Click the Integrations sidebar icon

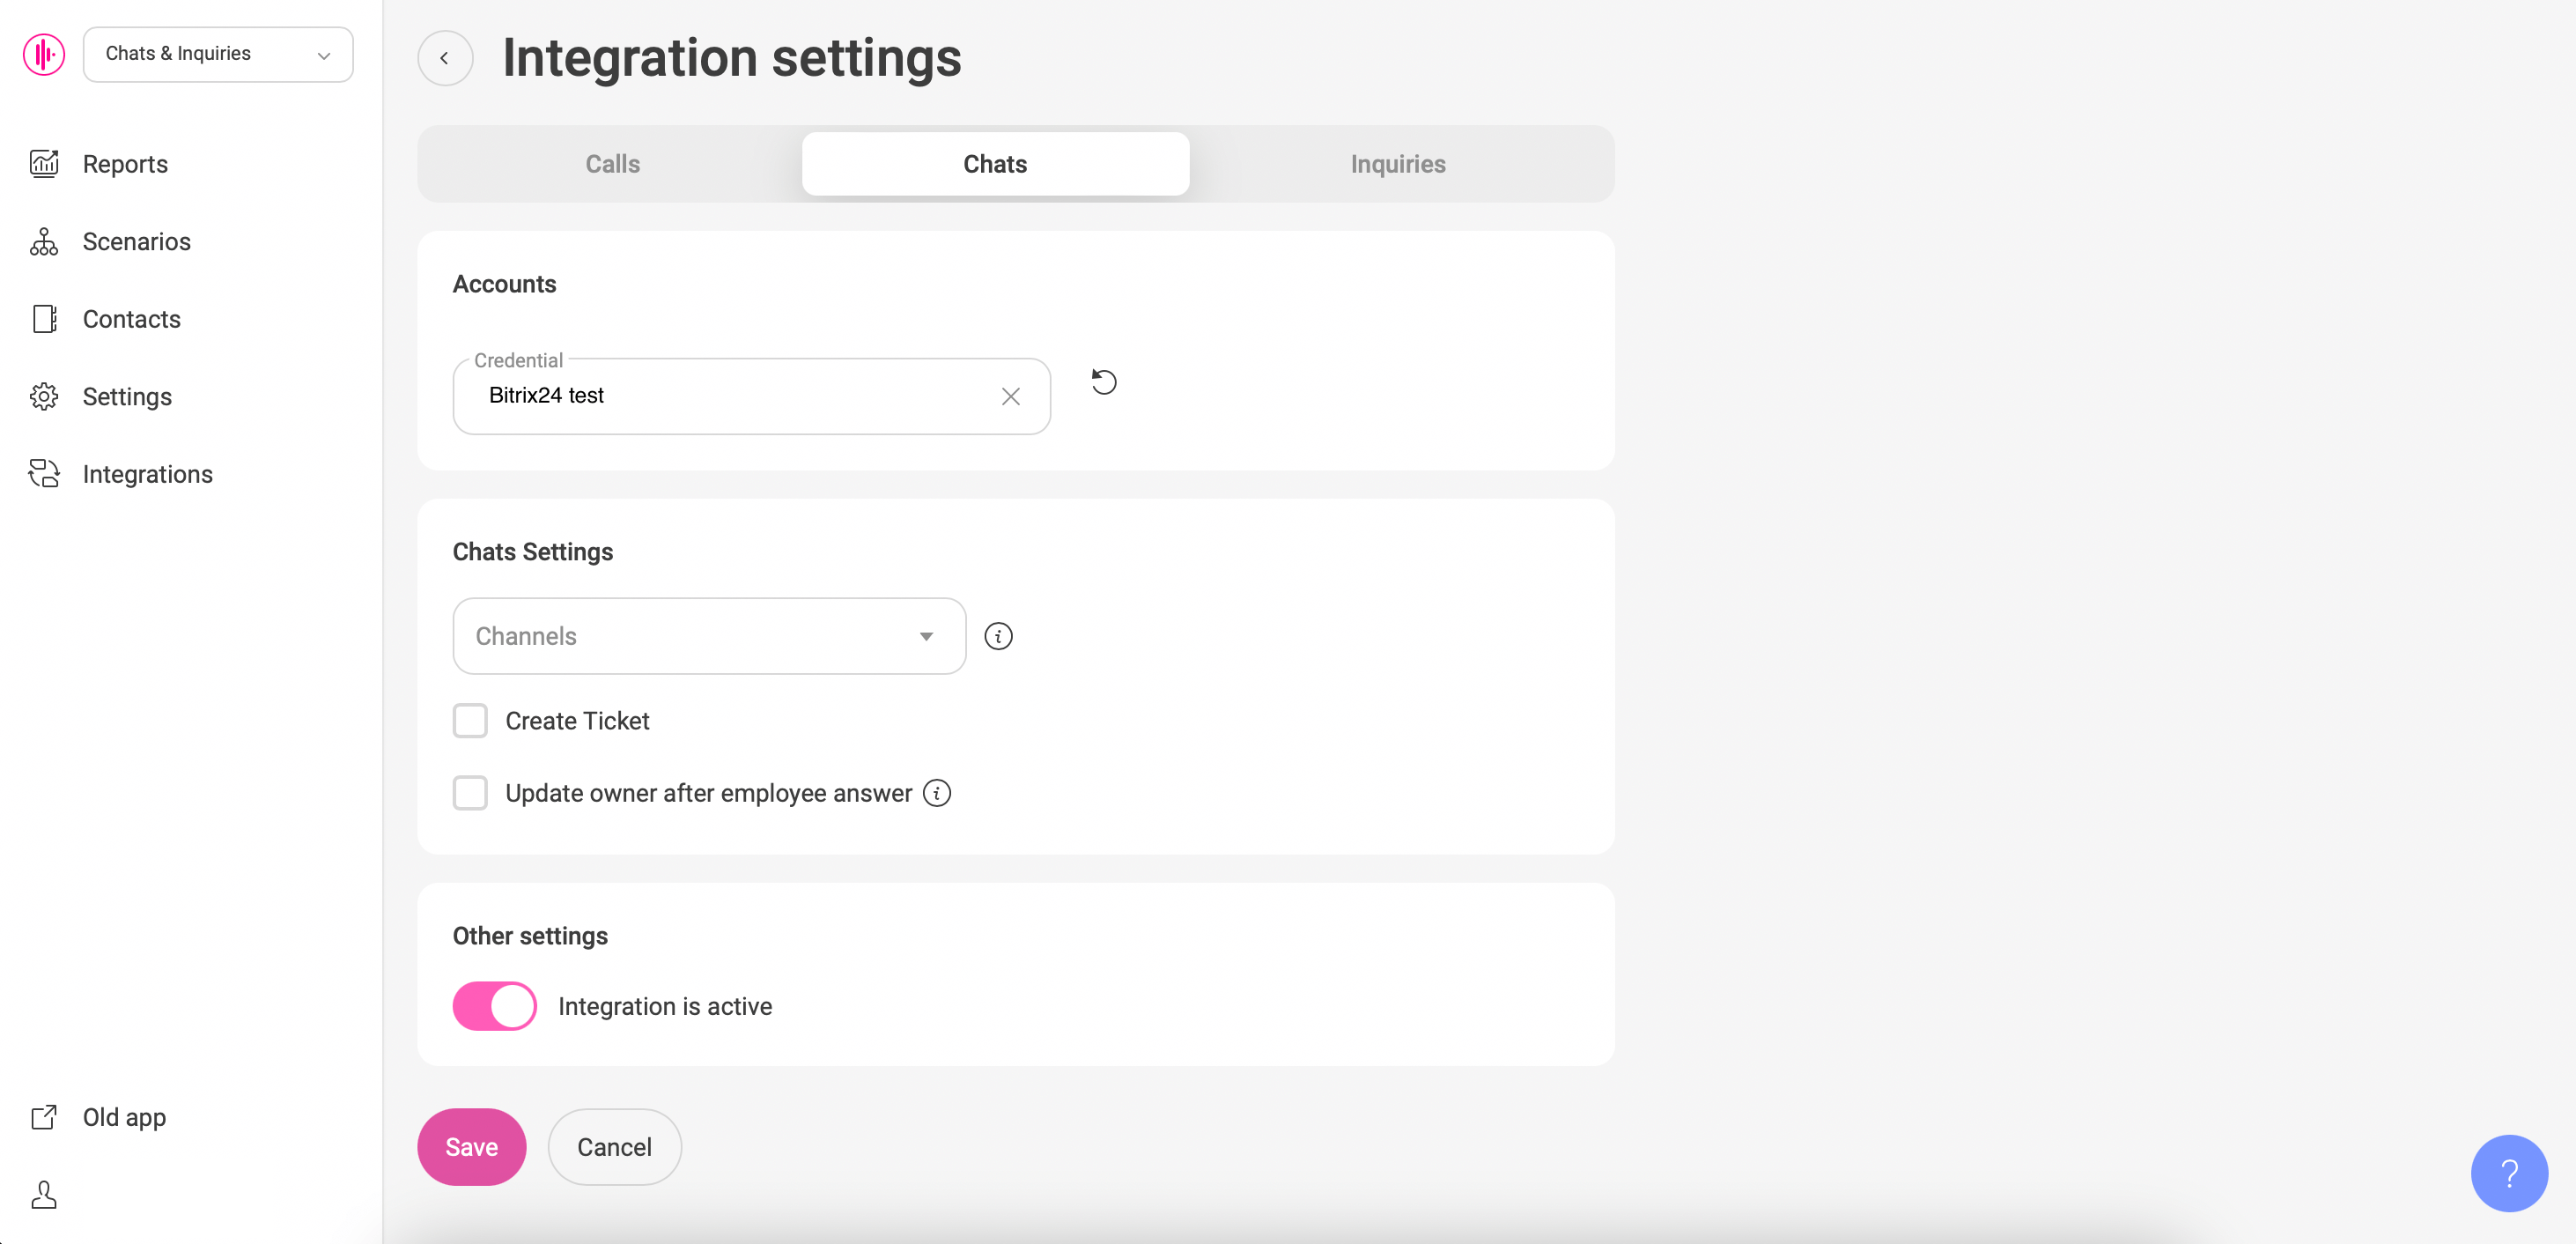(44, 475)
